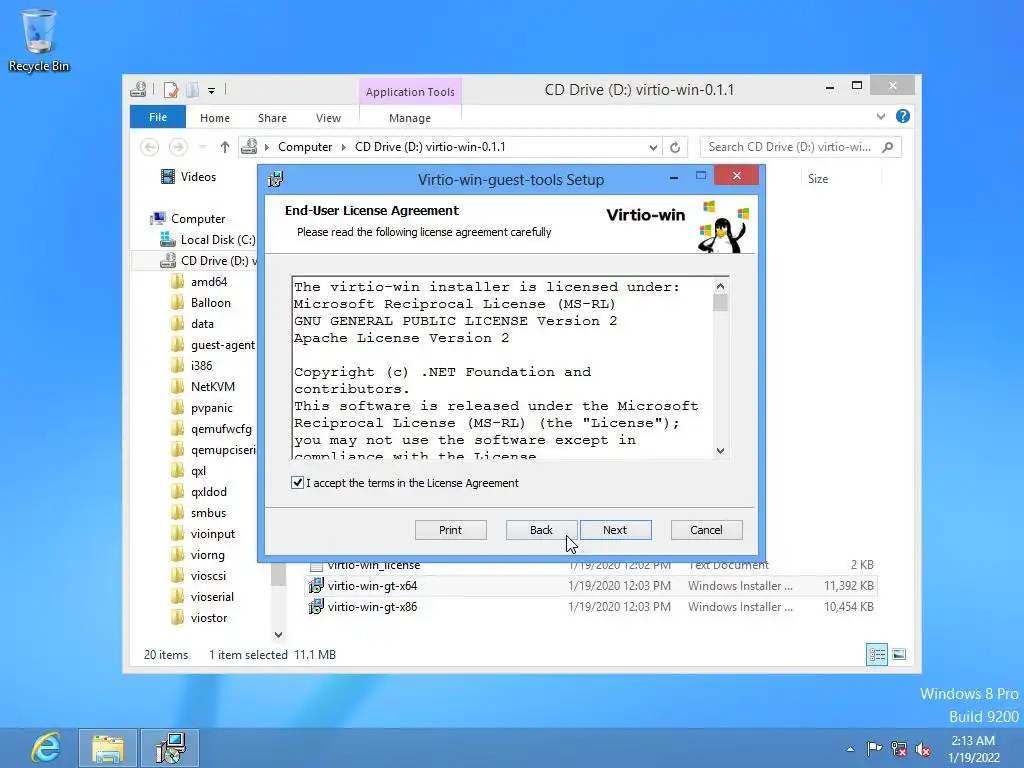Click the Virtio-win penguin logo

pyautogui.click(x=724, y=227)
